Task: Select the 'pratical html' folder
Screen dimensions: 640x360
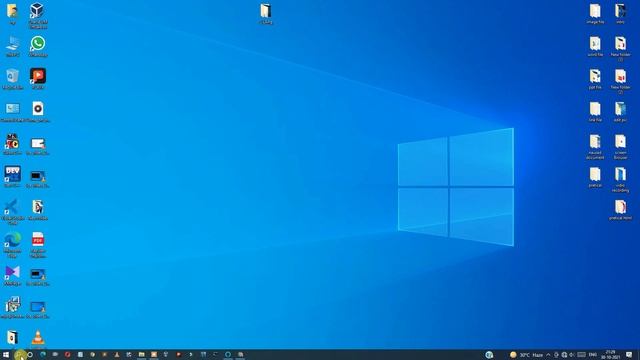Action: [x=620, y=209]
